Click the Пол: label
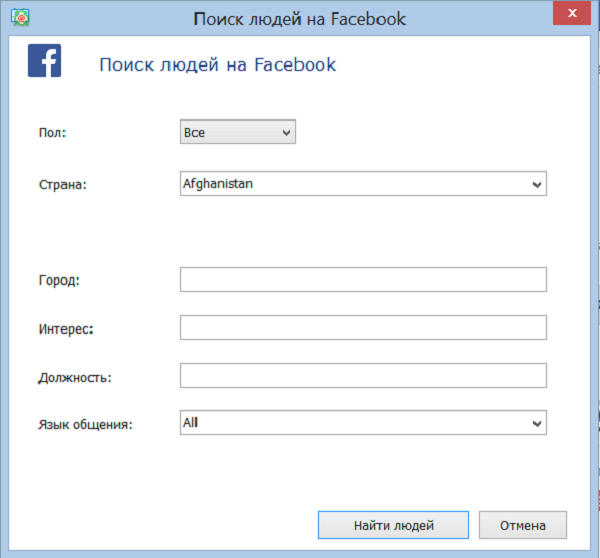The image size is (600, 558). [52, 132]
